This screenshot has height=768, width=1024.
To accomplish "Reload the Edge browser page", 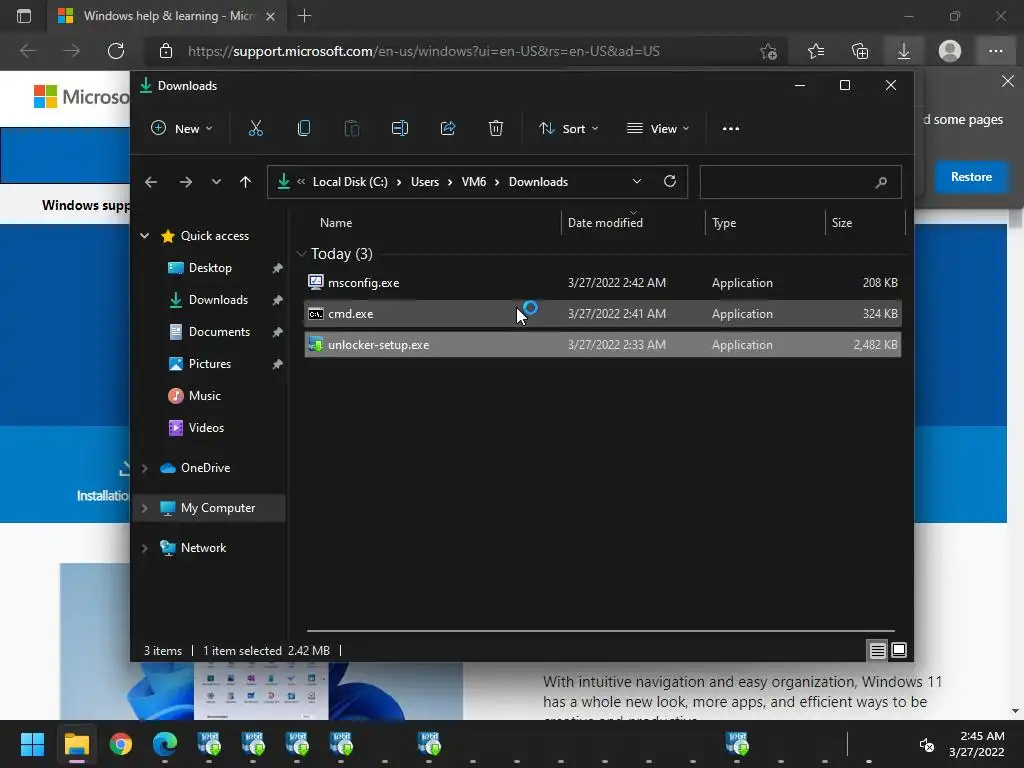I will click(x=116, y=51).
